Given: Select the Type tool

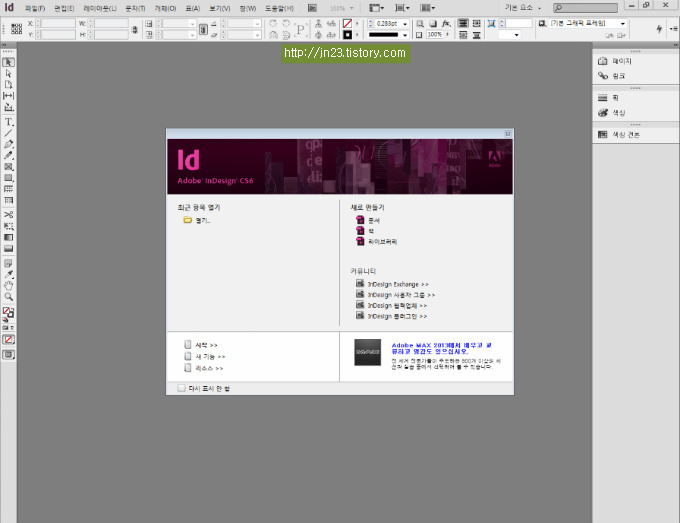Looking at the screenshot, I should coord(8,122).
